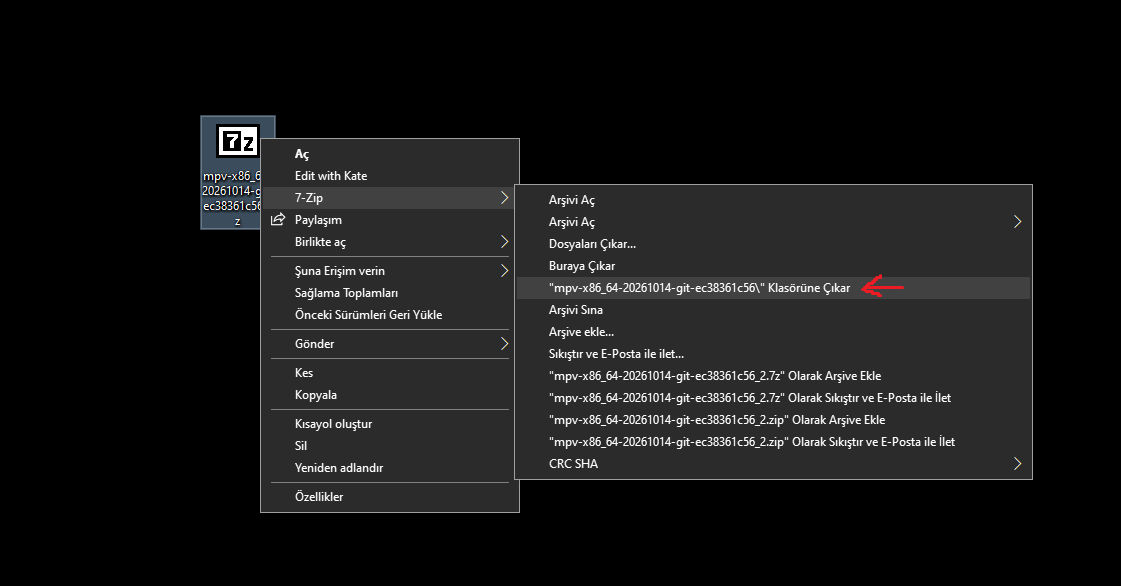Expand the Şuna Erişim verin submenu
Image resolution: width=1121 pixels, height=586 pixels.
[x=390, y=271]
